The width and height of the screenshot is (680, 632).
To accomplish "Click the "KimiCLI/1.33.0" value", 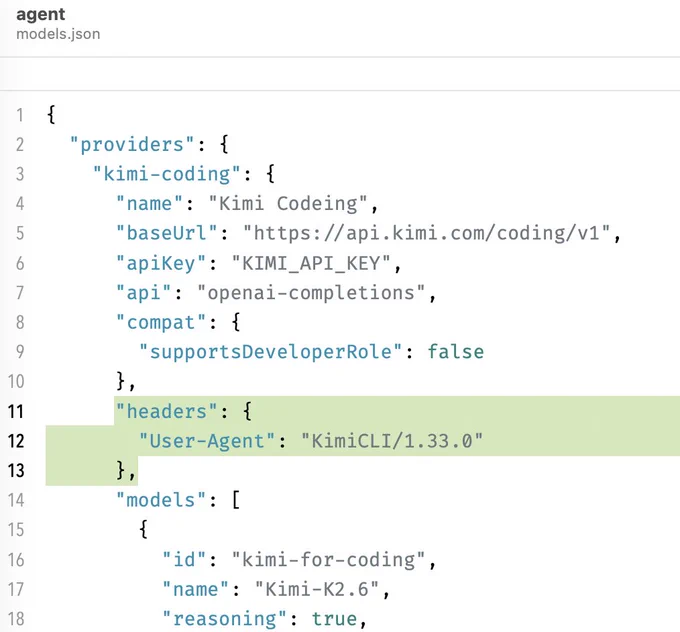I will pyautogui.click(x=392, y=441).
